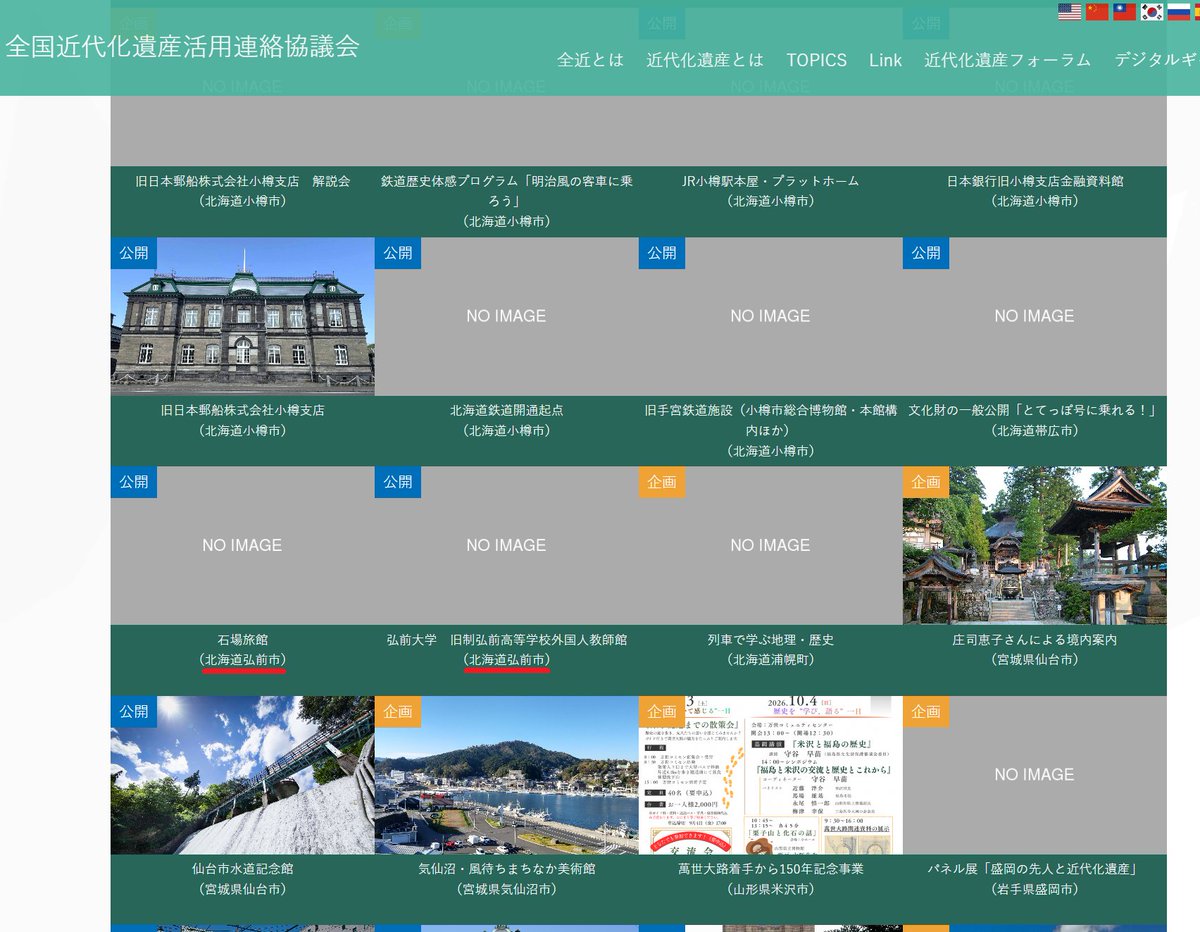Select the China flag language icon

click(1097, 12)
